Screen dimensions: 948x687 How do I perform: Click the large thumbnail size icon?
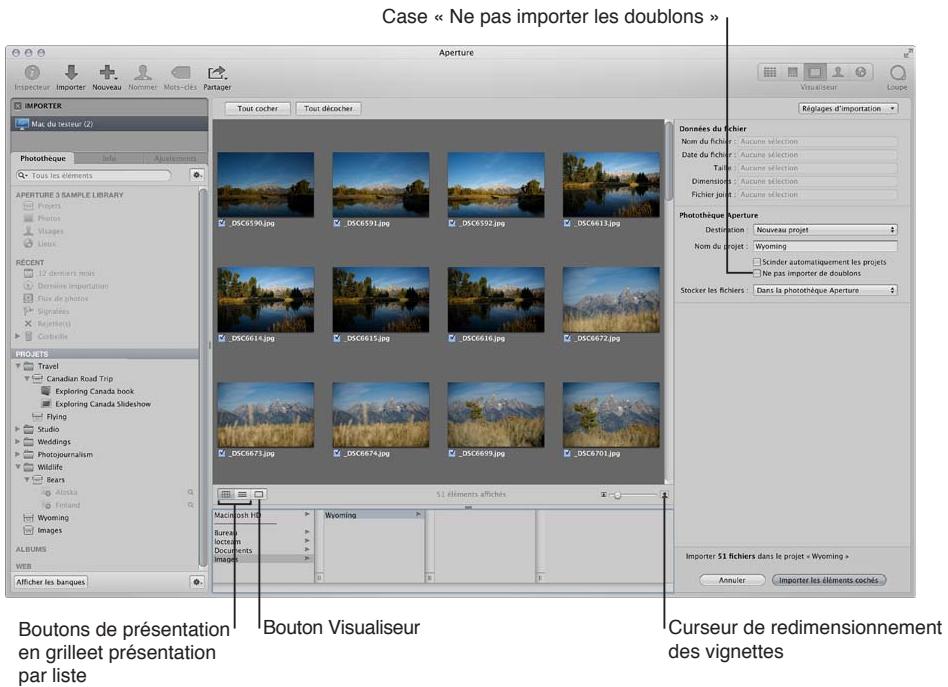click(664, 495)
